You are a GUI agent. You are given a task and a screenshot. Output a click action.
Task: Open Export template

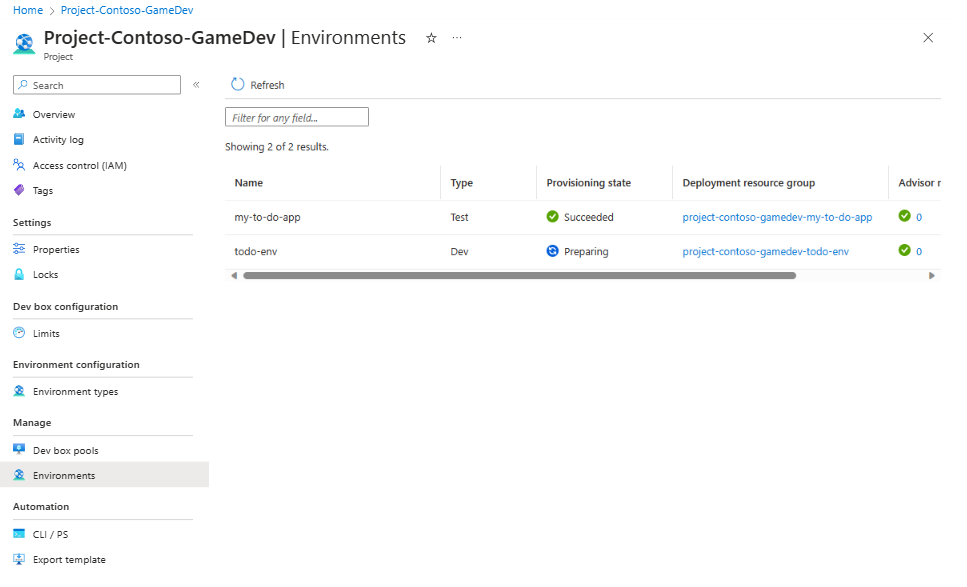pyautogui.click(x=69, y=560)
